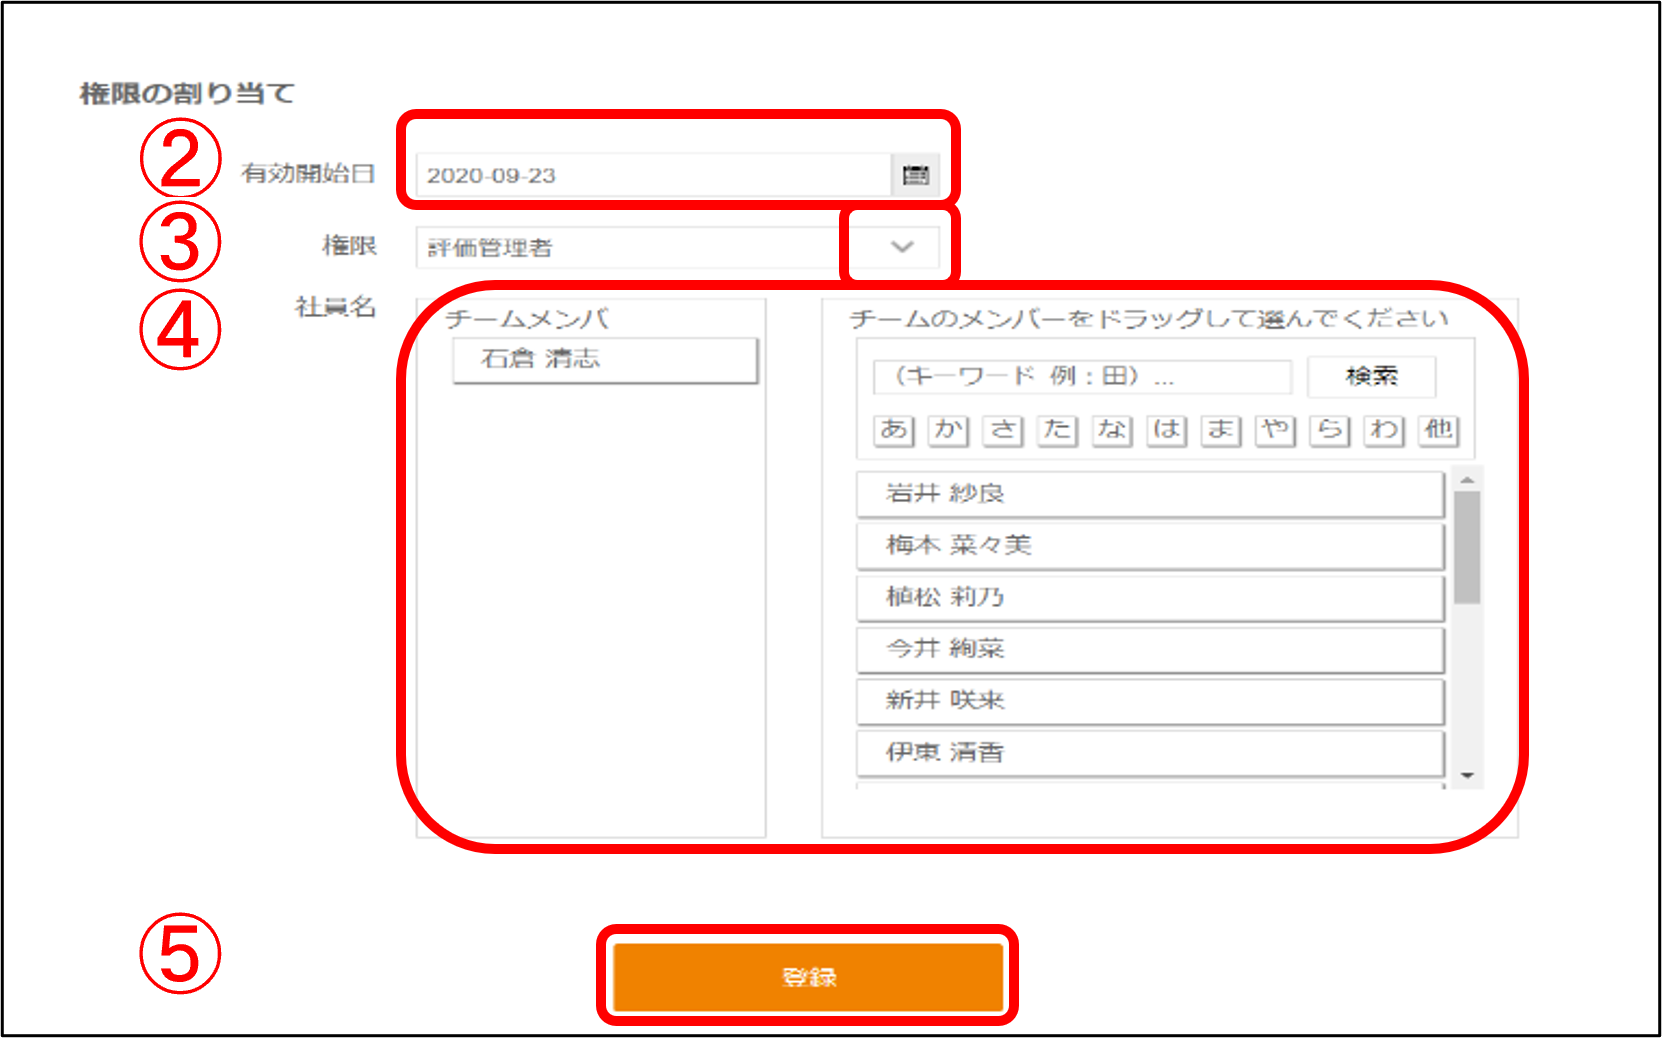1662x1049 pixels.
Task: Select team member 石倉 清志
Action: [605, 360]
